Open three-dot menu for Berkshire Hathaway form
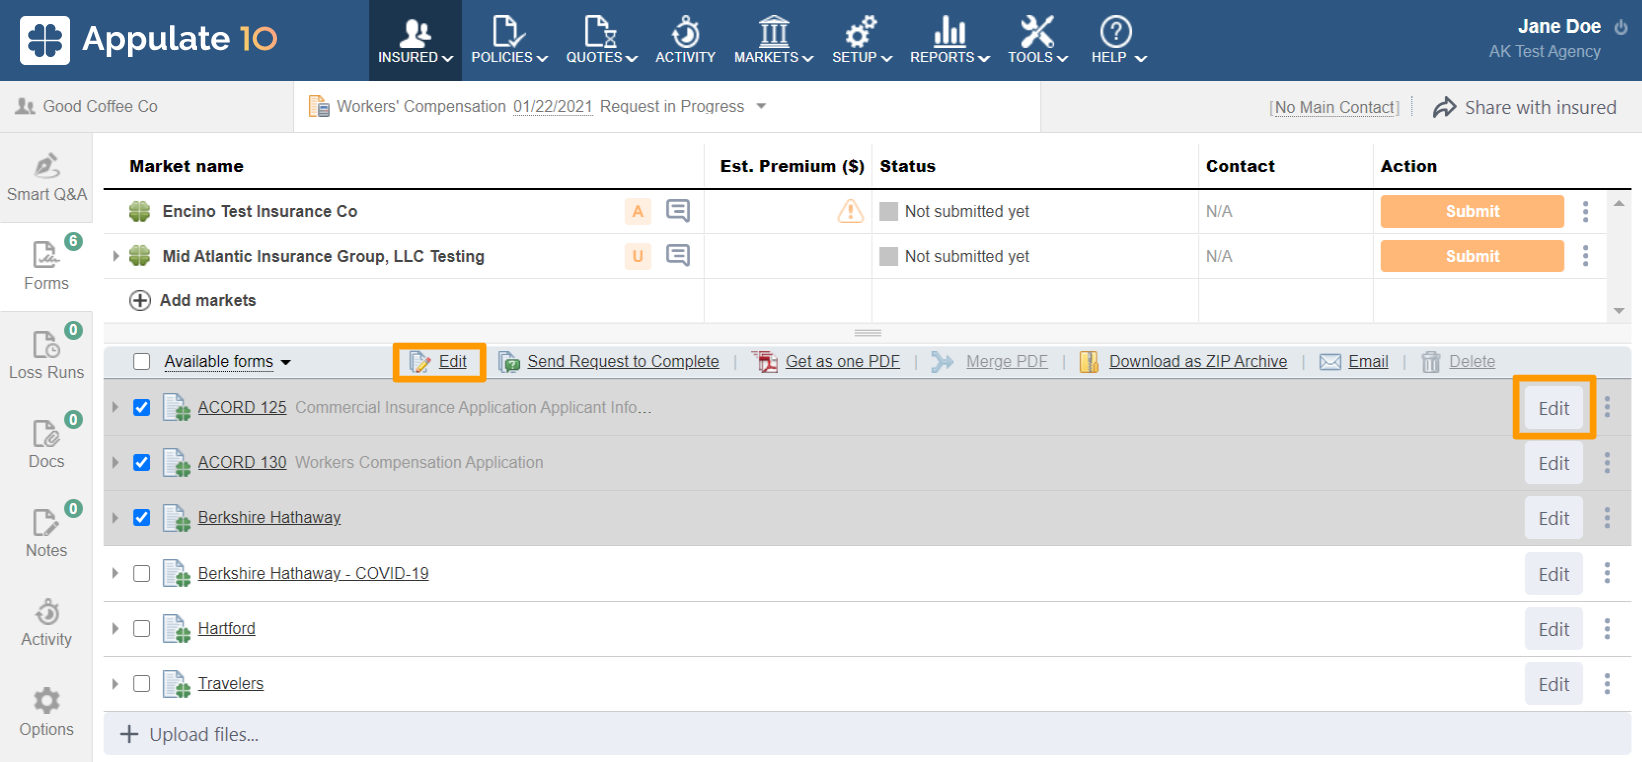Viewport: 1642px width, 762px height. pos(1607,517)
